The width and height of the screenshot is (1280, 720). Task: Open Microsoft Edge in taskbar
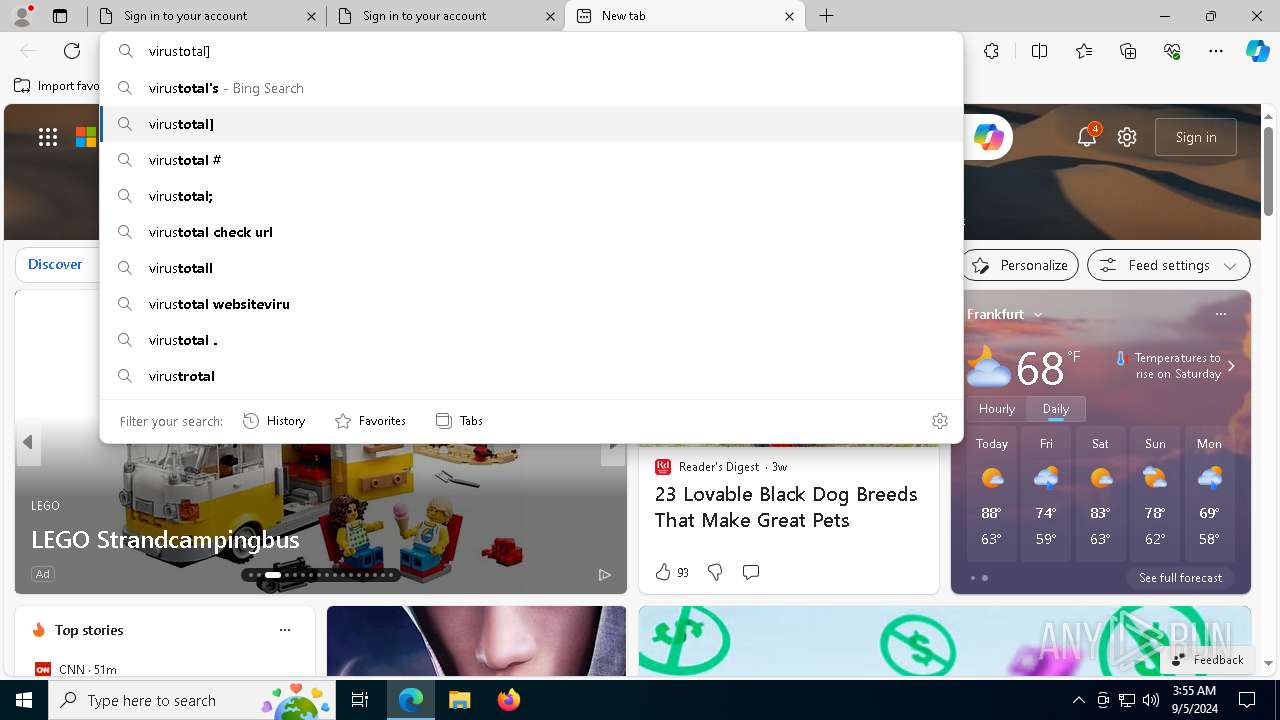tap(411, 700)
